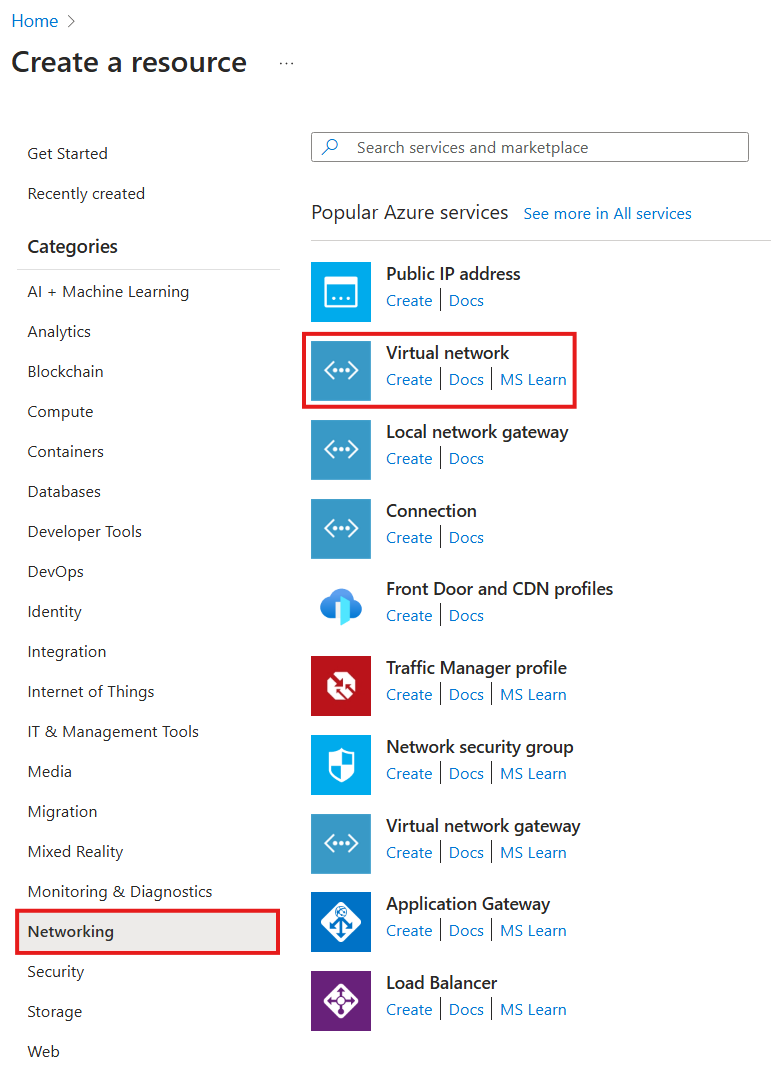Open See more in All services
The width and height of the screenshot is (771, 1076).
click(x=607, y=213)
